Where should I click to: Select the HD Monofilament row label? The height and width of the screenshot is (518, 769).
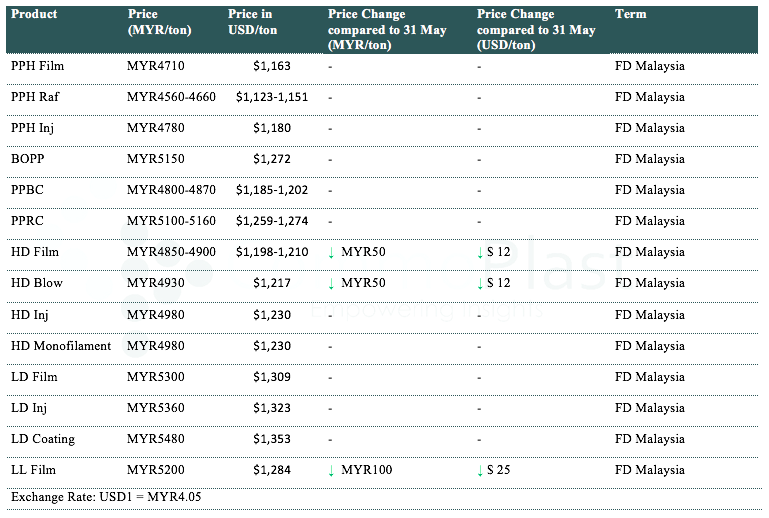pyautogui.click(x=62, y=346)
